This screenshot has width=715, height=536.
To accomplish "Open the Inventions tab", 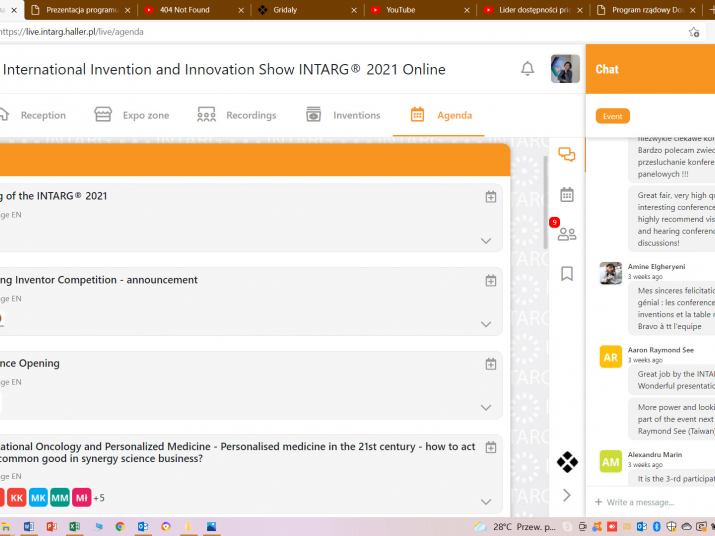I will point(343,115).
